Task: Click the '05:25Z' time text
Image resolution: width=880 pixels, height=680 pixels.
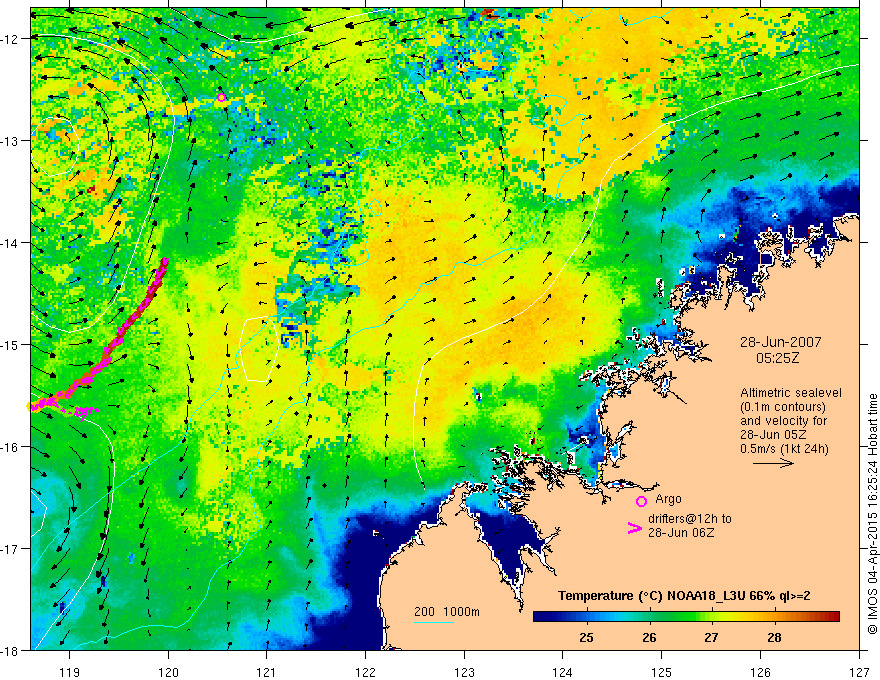Action: click(x=777, y=359)
